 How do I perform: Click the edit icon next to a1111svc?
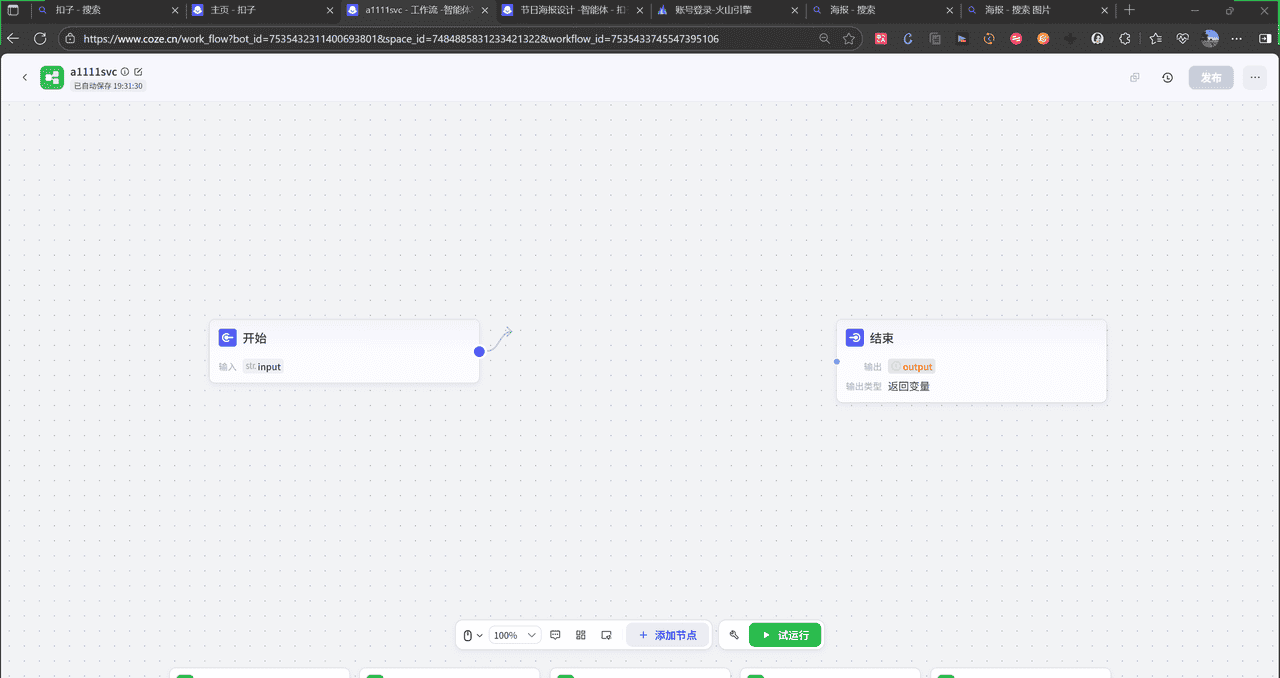pos(138,72)
